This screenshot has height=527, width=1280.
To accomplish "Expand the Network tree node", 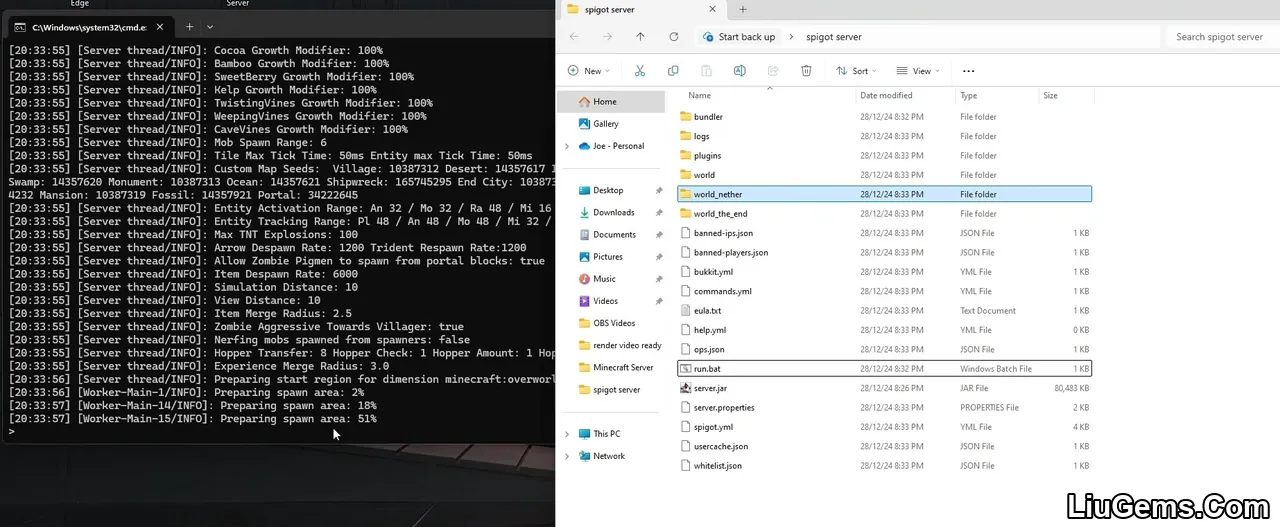I will tap(567, 456).
